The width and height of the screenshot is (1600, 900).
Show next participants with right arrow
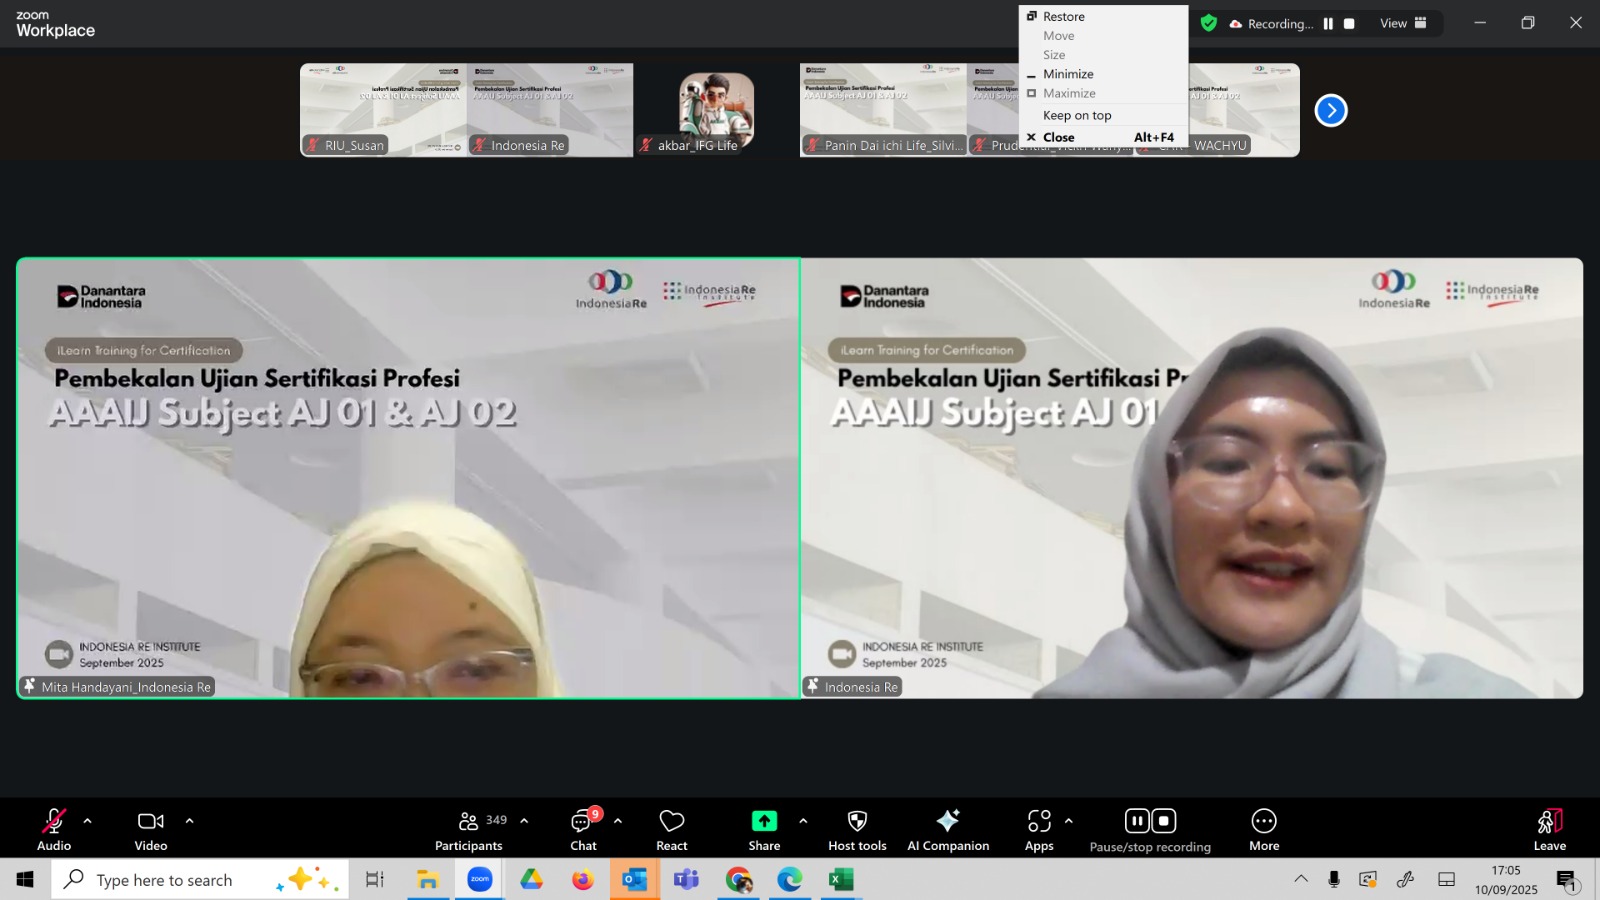pyautogui.click(x=1331, y=110)
